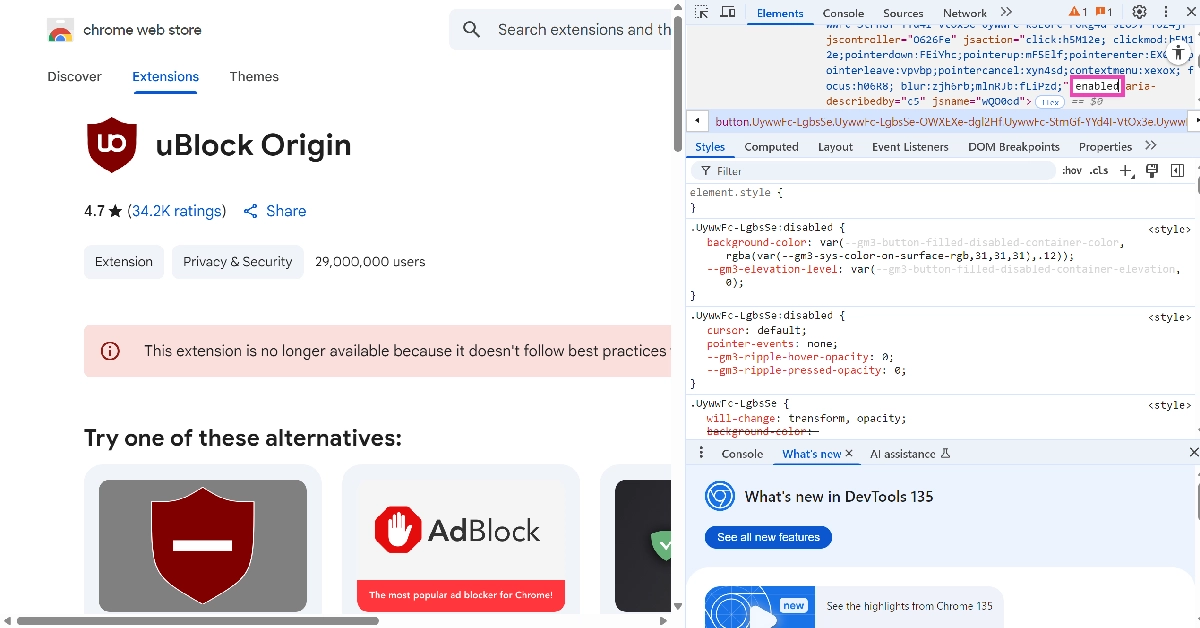
Task: Open the DevTools kebab menu
Action: (1164, 12)
